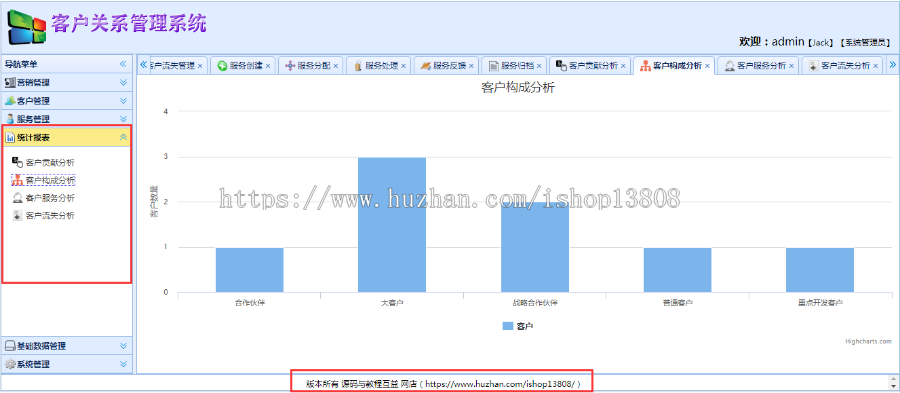Click the 客户数量 y-axis label
Viewport: 900px width, 393px height.
(153, 202)
